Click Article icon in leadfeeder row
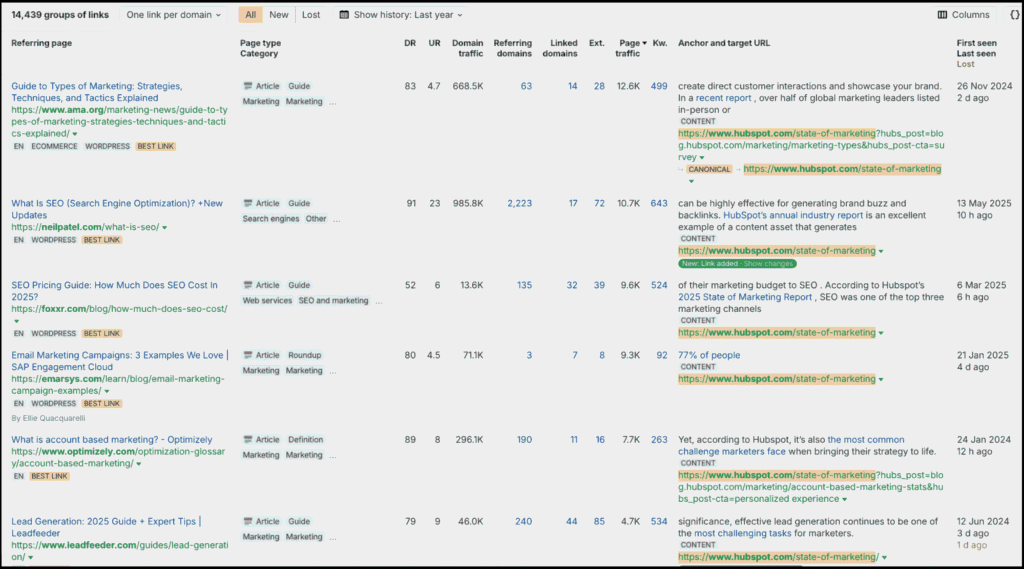This screenshot has height=569, width=1024. (x=248, y=521)
